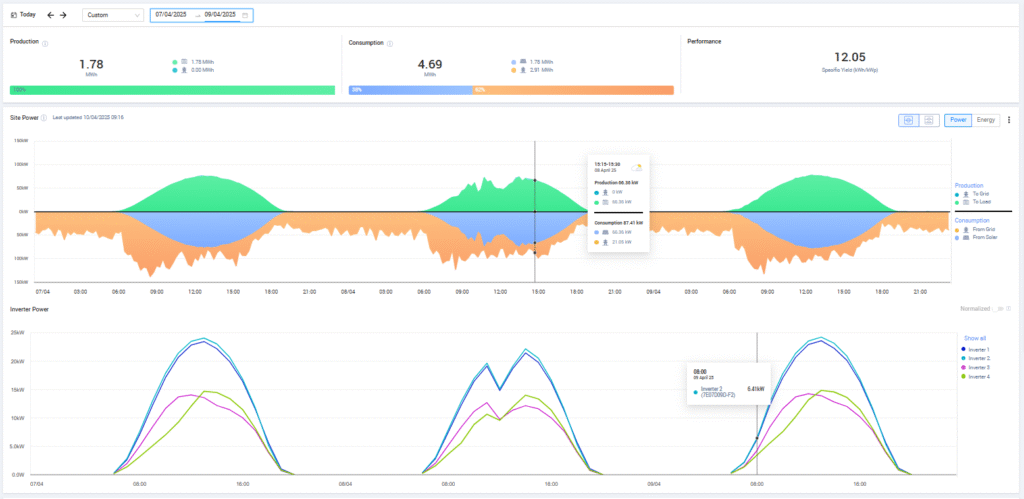Advance to the next date range arrow
Viewport: 1024px width, 499px height.
[x=63, y=15]
